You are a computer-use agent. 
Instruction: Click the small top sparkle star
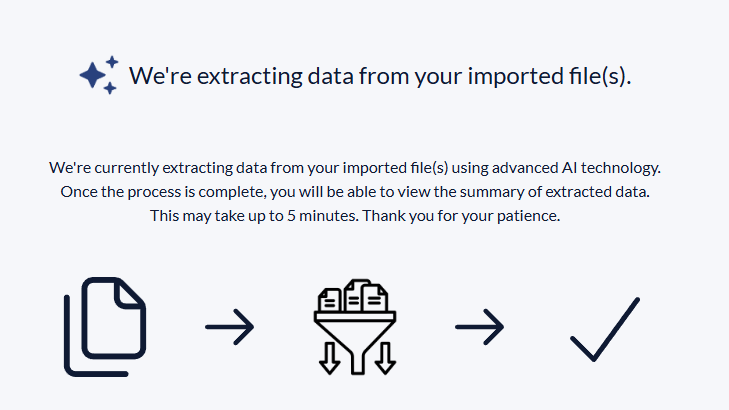[111, 62]
